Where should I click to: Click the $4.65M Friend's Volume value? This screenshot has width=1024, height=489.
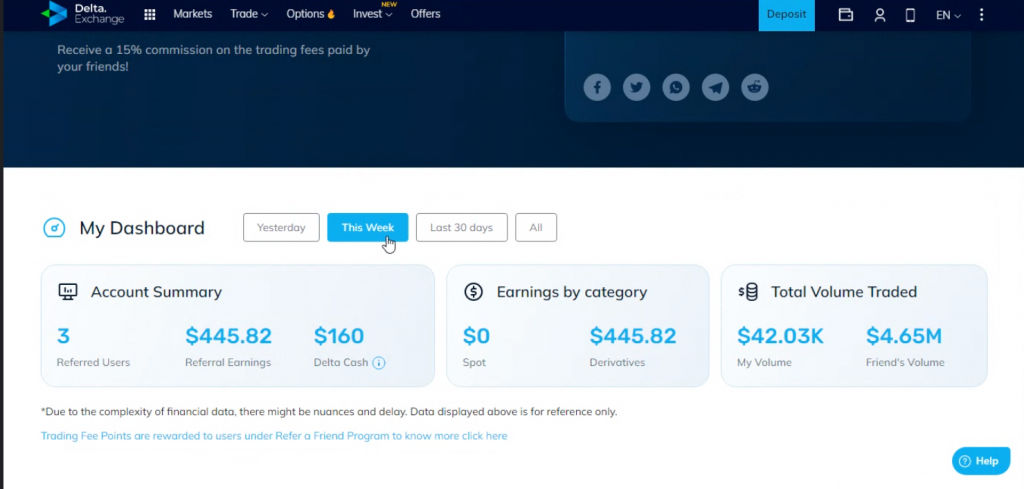click(904, 336)
